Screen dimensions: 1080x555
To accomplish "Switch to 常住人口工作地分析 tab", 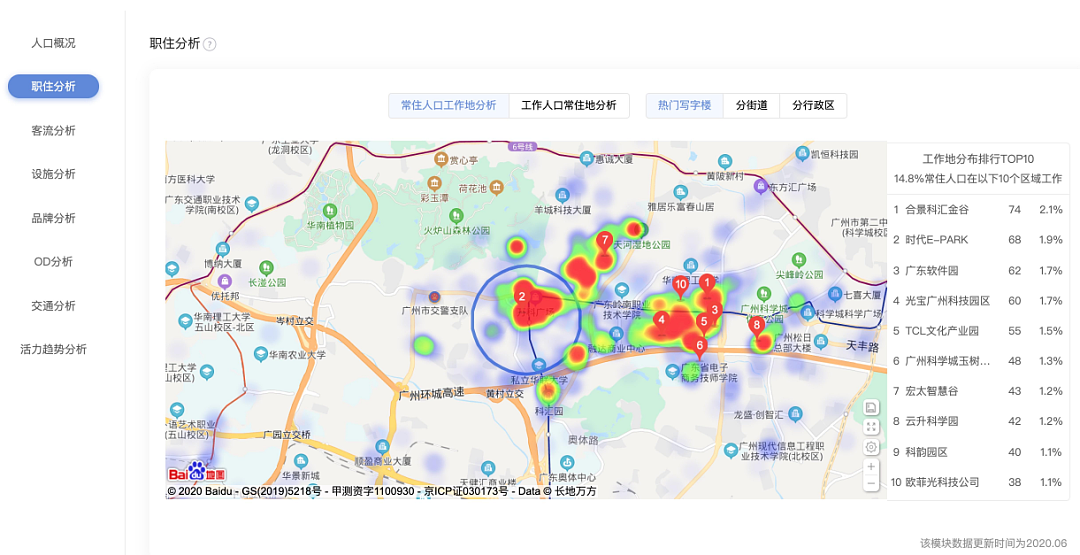I will pyautogui.click(x=448, y=105).
